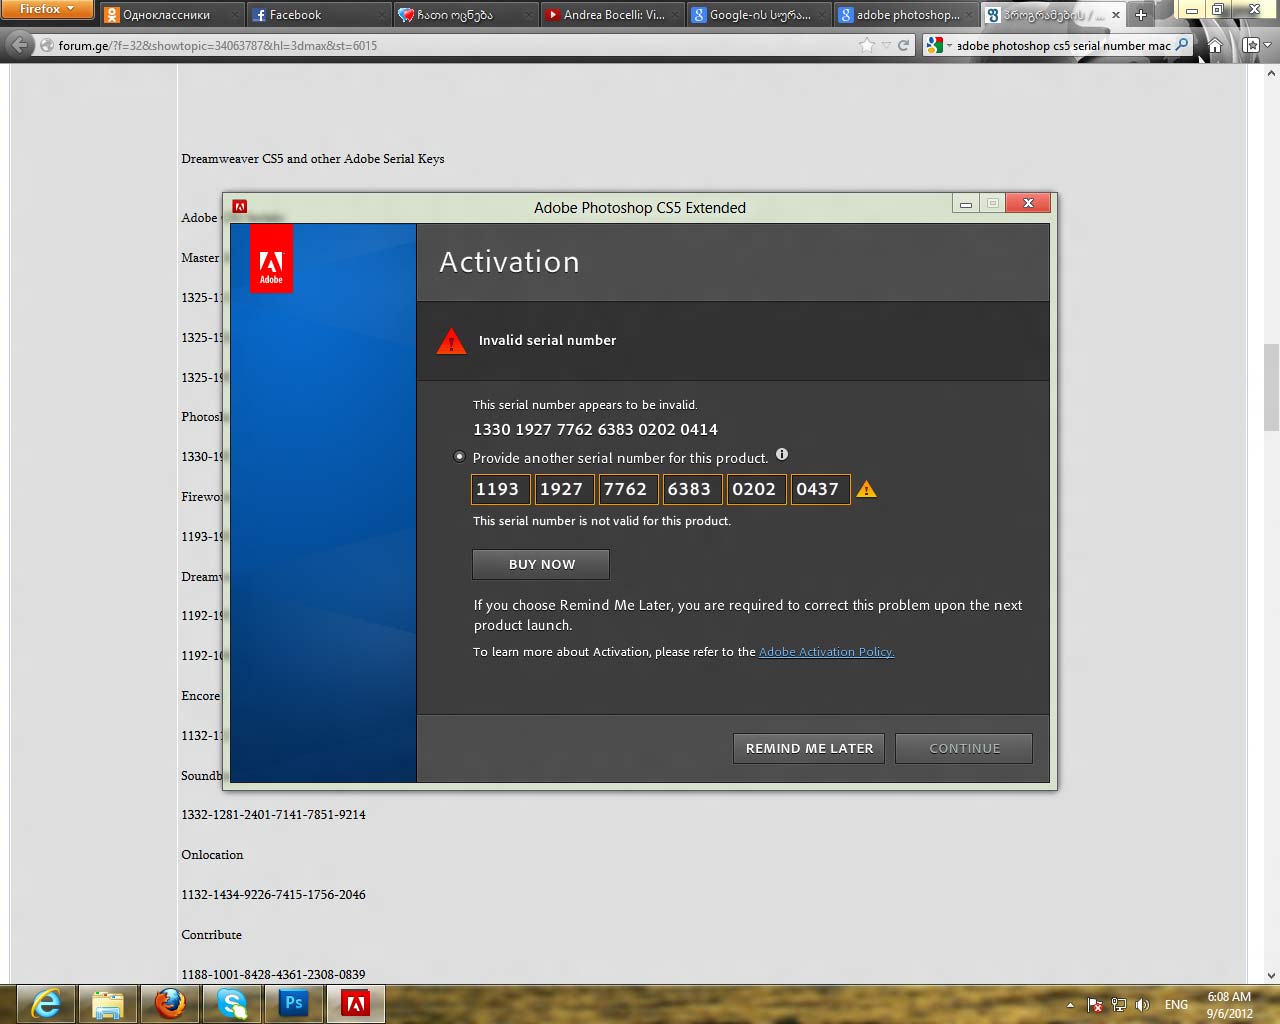Viewport: 1280px width, 1024px height.
Task: Show hidden system tray icons
Action: (1070, 1005)
